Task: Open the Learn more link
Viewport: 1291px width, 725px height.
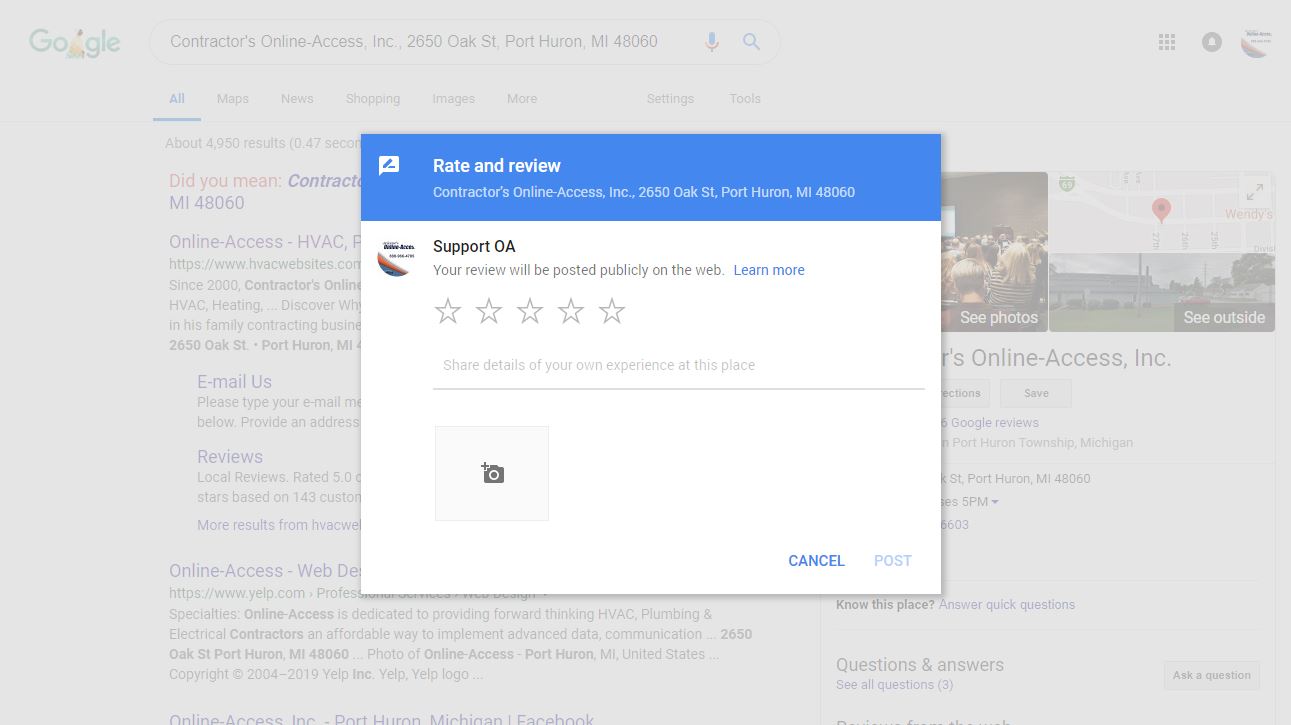Action: [x=768, y=270]
